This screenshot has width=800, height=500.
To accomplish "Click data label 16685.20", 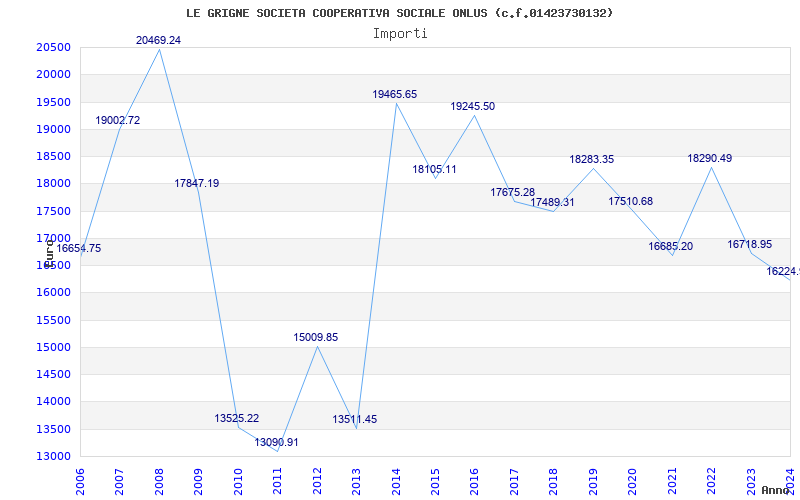I will pyautogui.click(x=670, y=246).
